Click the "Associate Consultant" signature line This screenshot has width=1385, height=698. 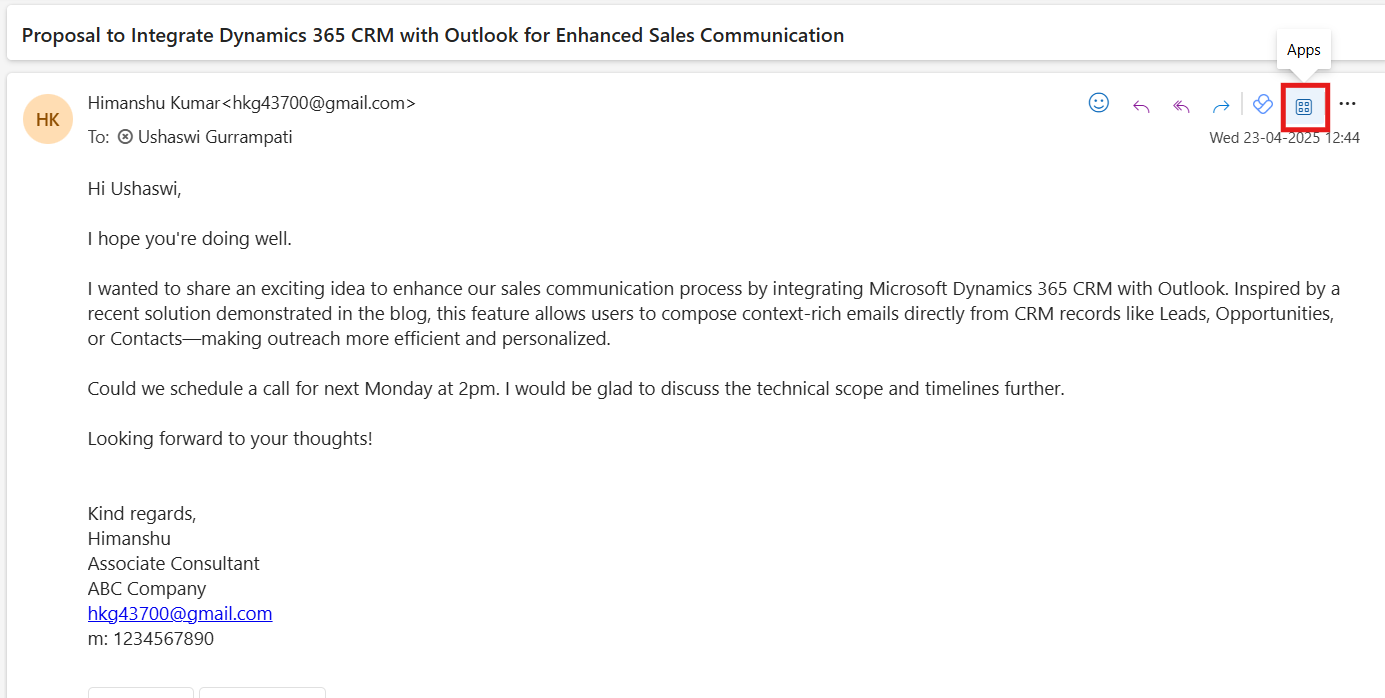[x=174, y=563]
